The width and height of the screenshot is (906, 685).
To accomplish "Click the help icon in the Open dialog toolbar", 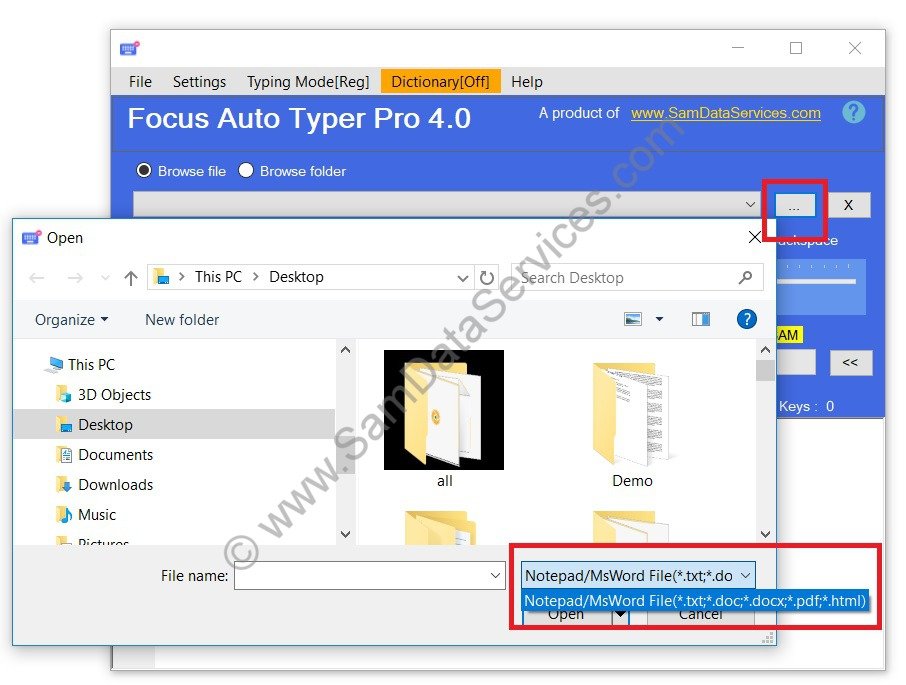I will coord(746,319).
